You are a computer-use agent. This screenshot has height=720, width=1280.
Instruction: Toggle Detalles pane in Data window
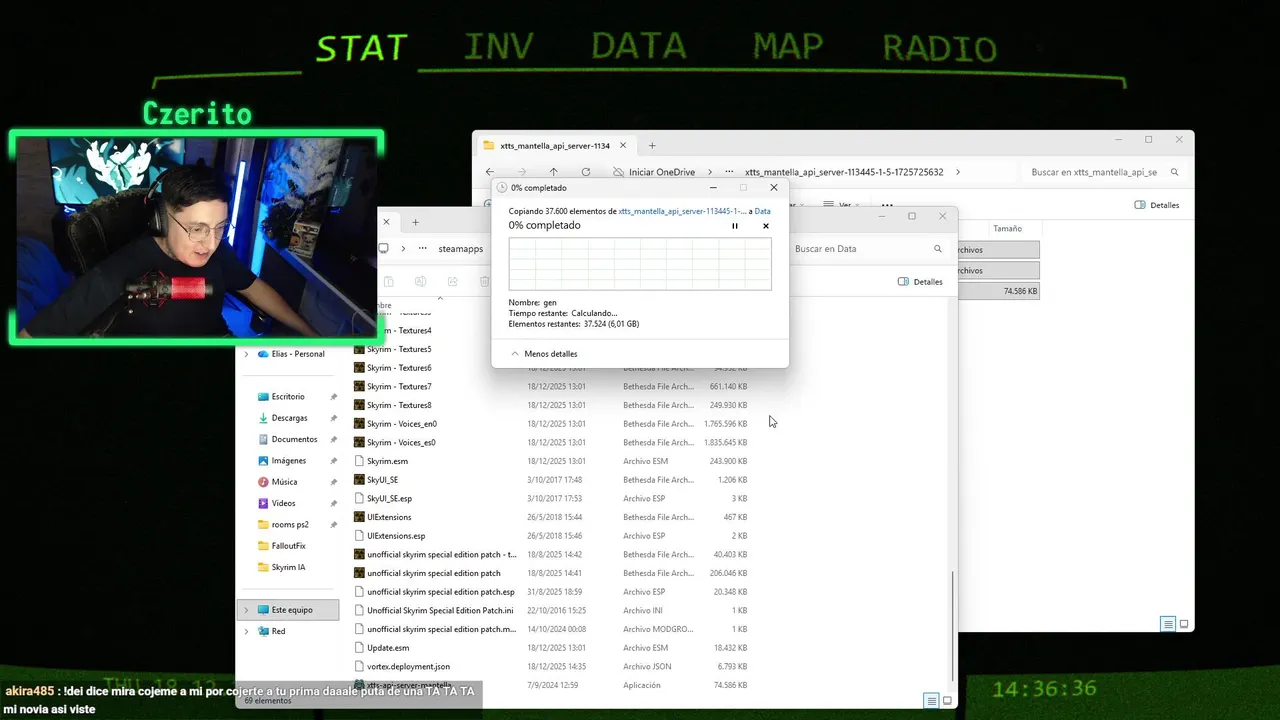tap(920, 282)
